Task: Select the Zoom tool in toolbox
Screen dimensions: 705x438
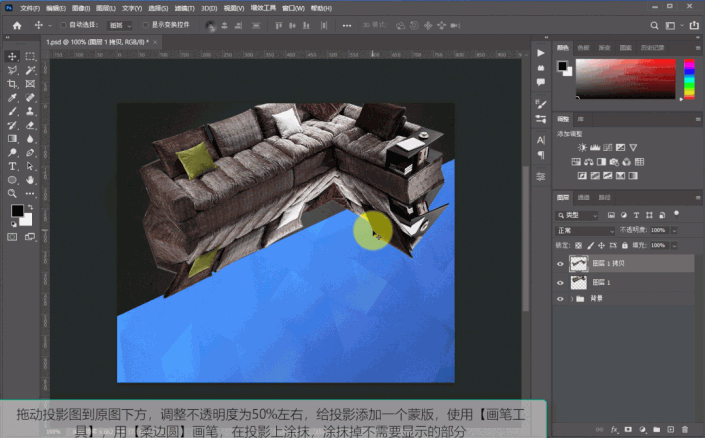Action: pos(12,194)
